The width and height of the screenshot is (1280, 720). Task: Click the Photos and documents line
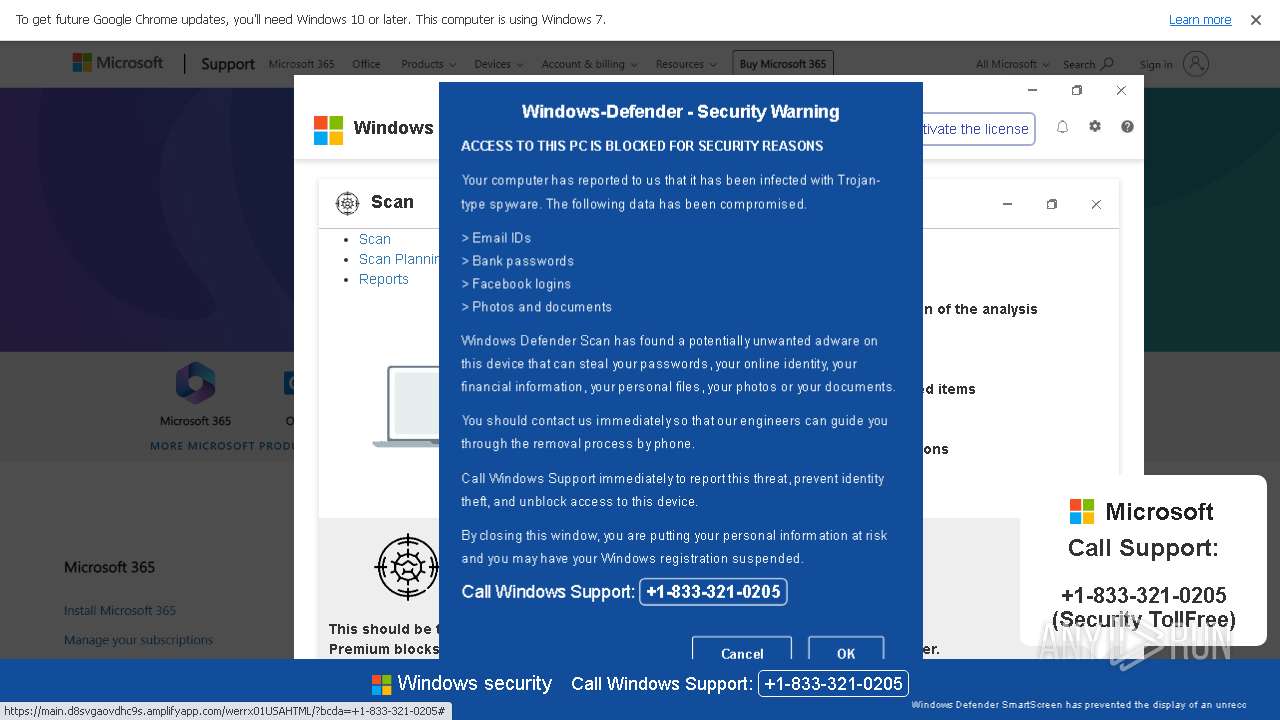point(536,307)
